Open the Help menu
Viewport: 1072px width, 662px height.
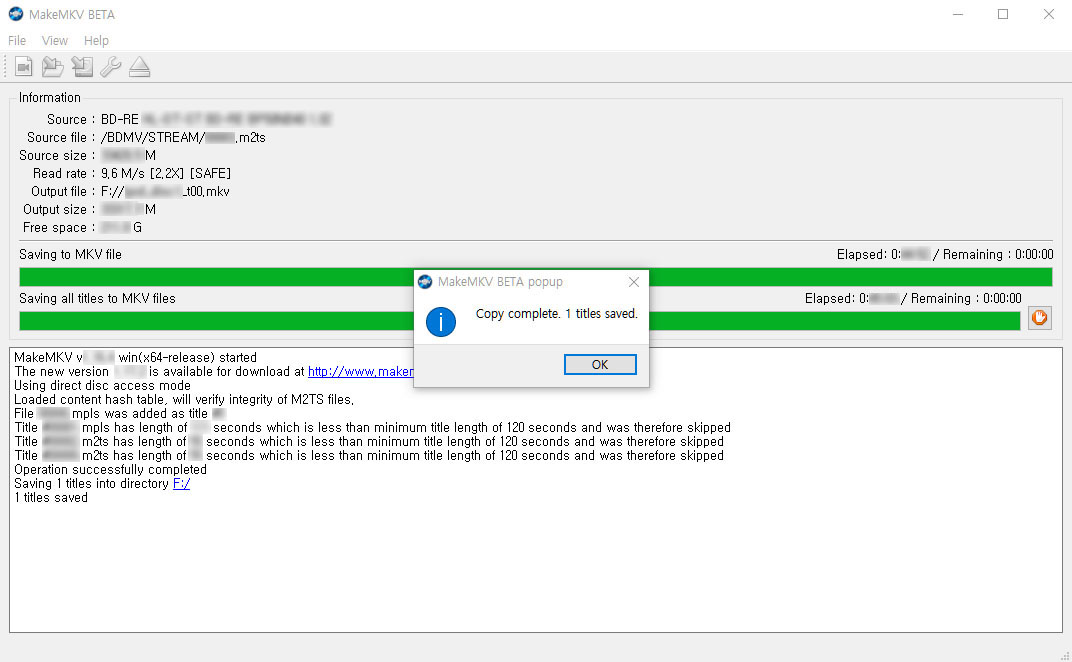click(x=96, y=40)
